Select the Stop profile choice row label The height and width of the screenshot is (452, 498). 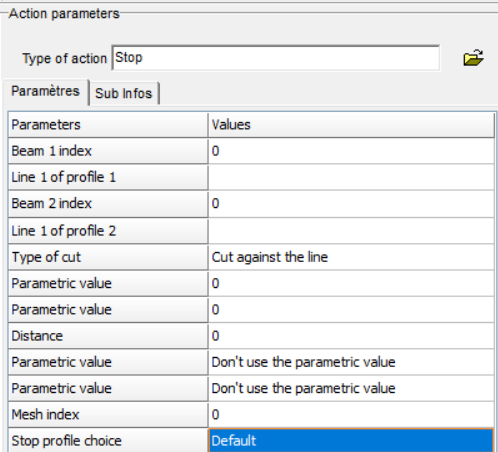(108, 441)
